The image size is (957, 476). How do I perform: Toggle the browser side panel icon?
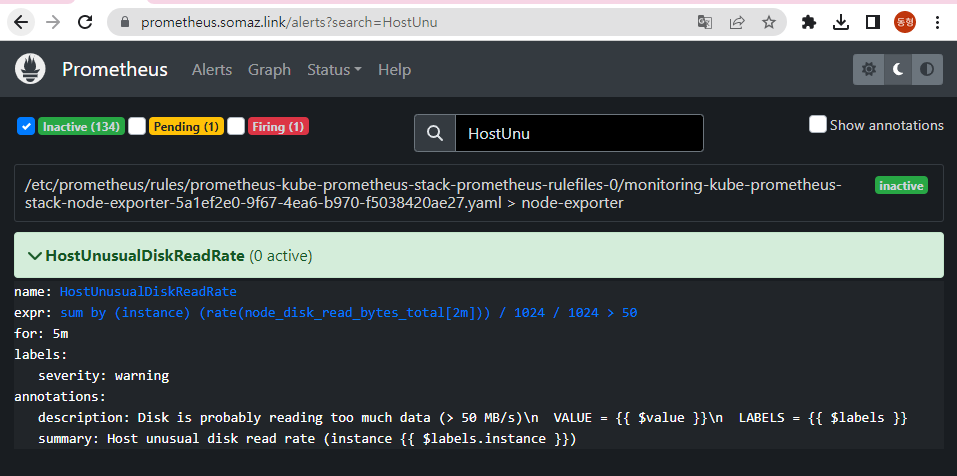(873, 23)
